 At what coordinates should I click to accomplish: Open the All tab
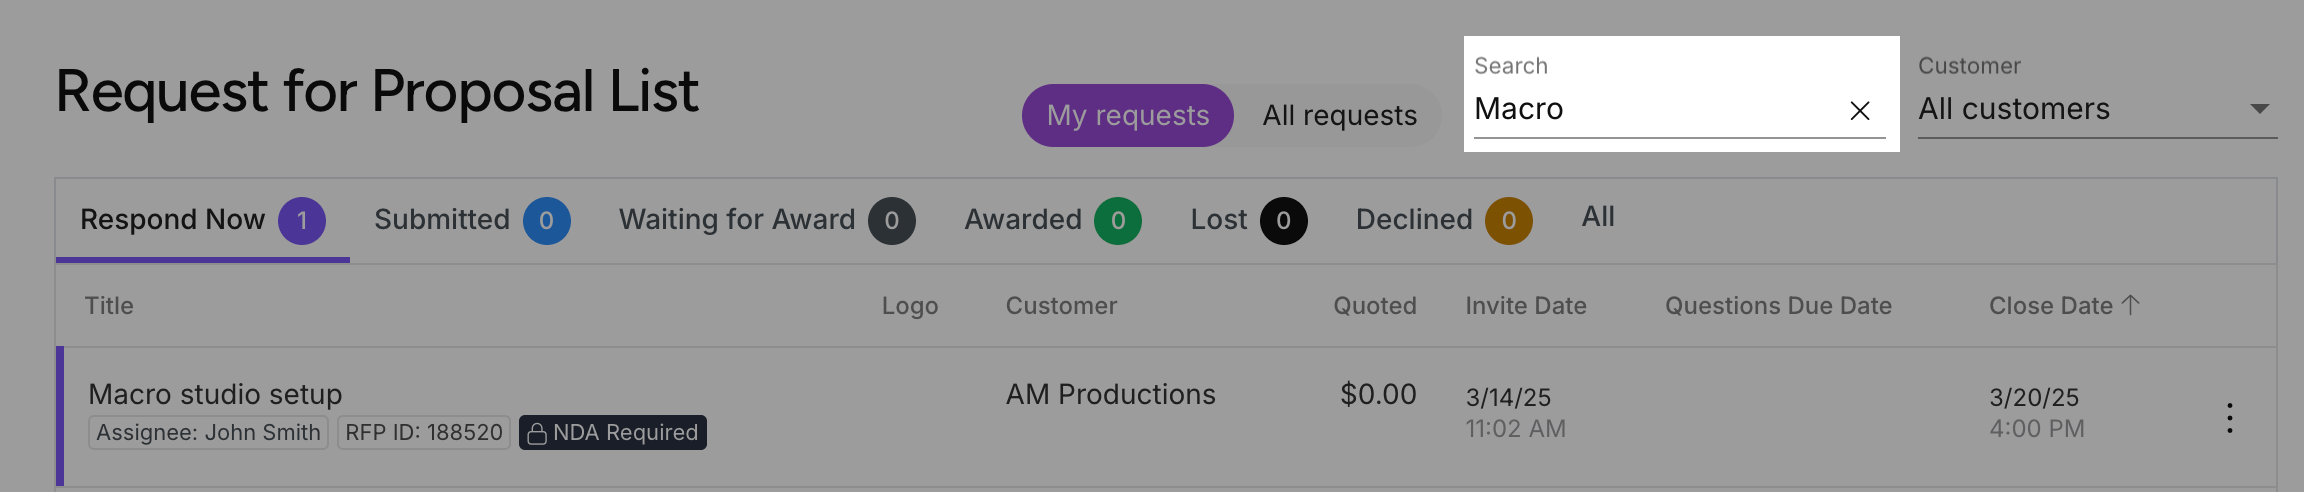pos(1598,217)
